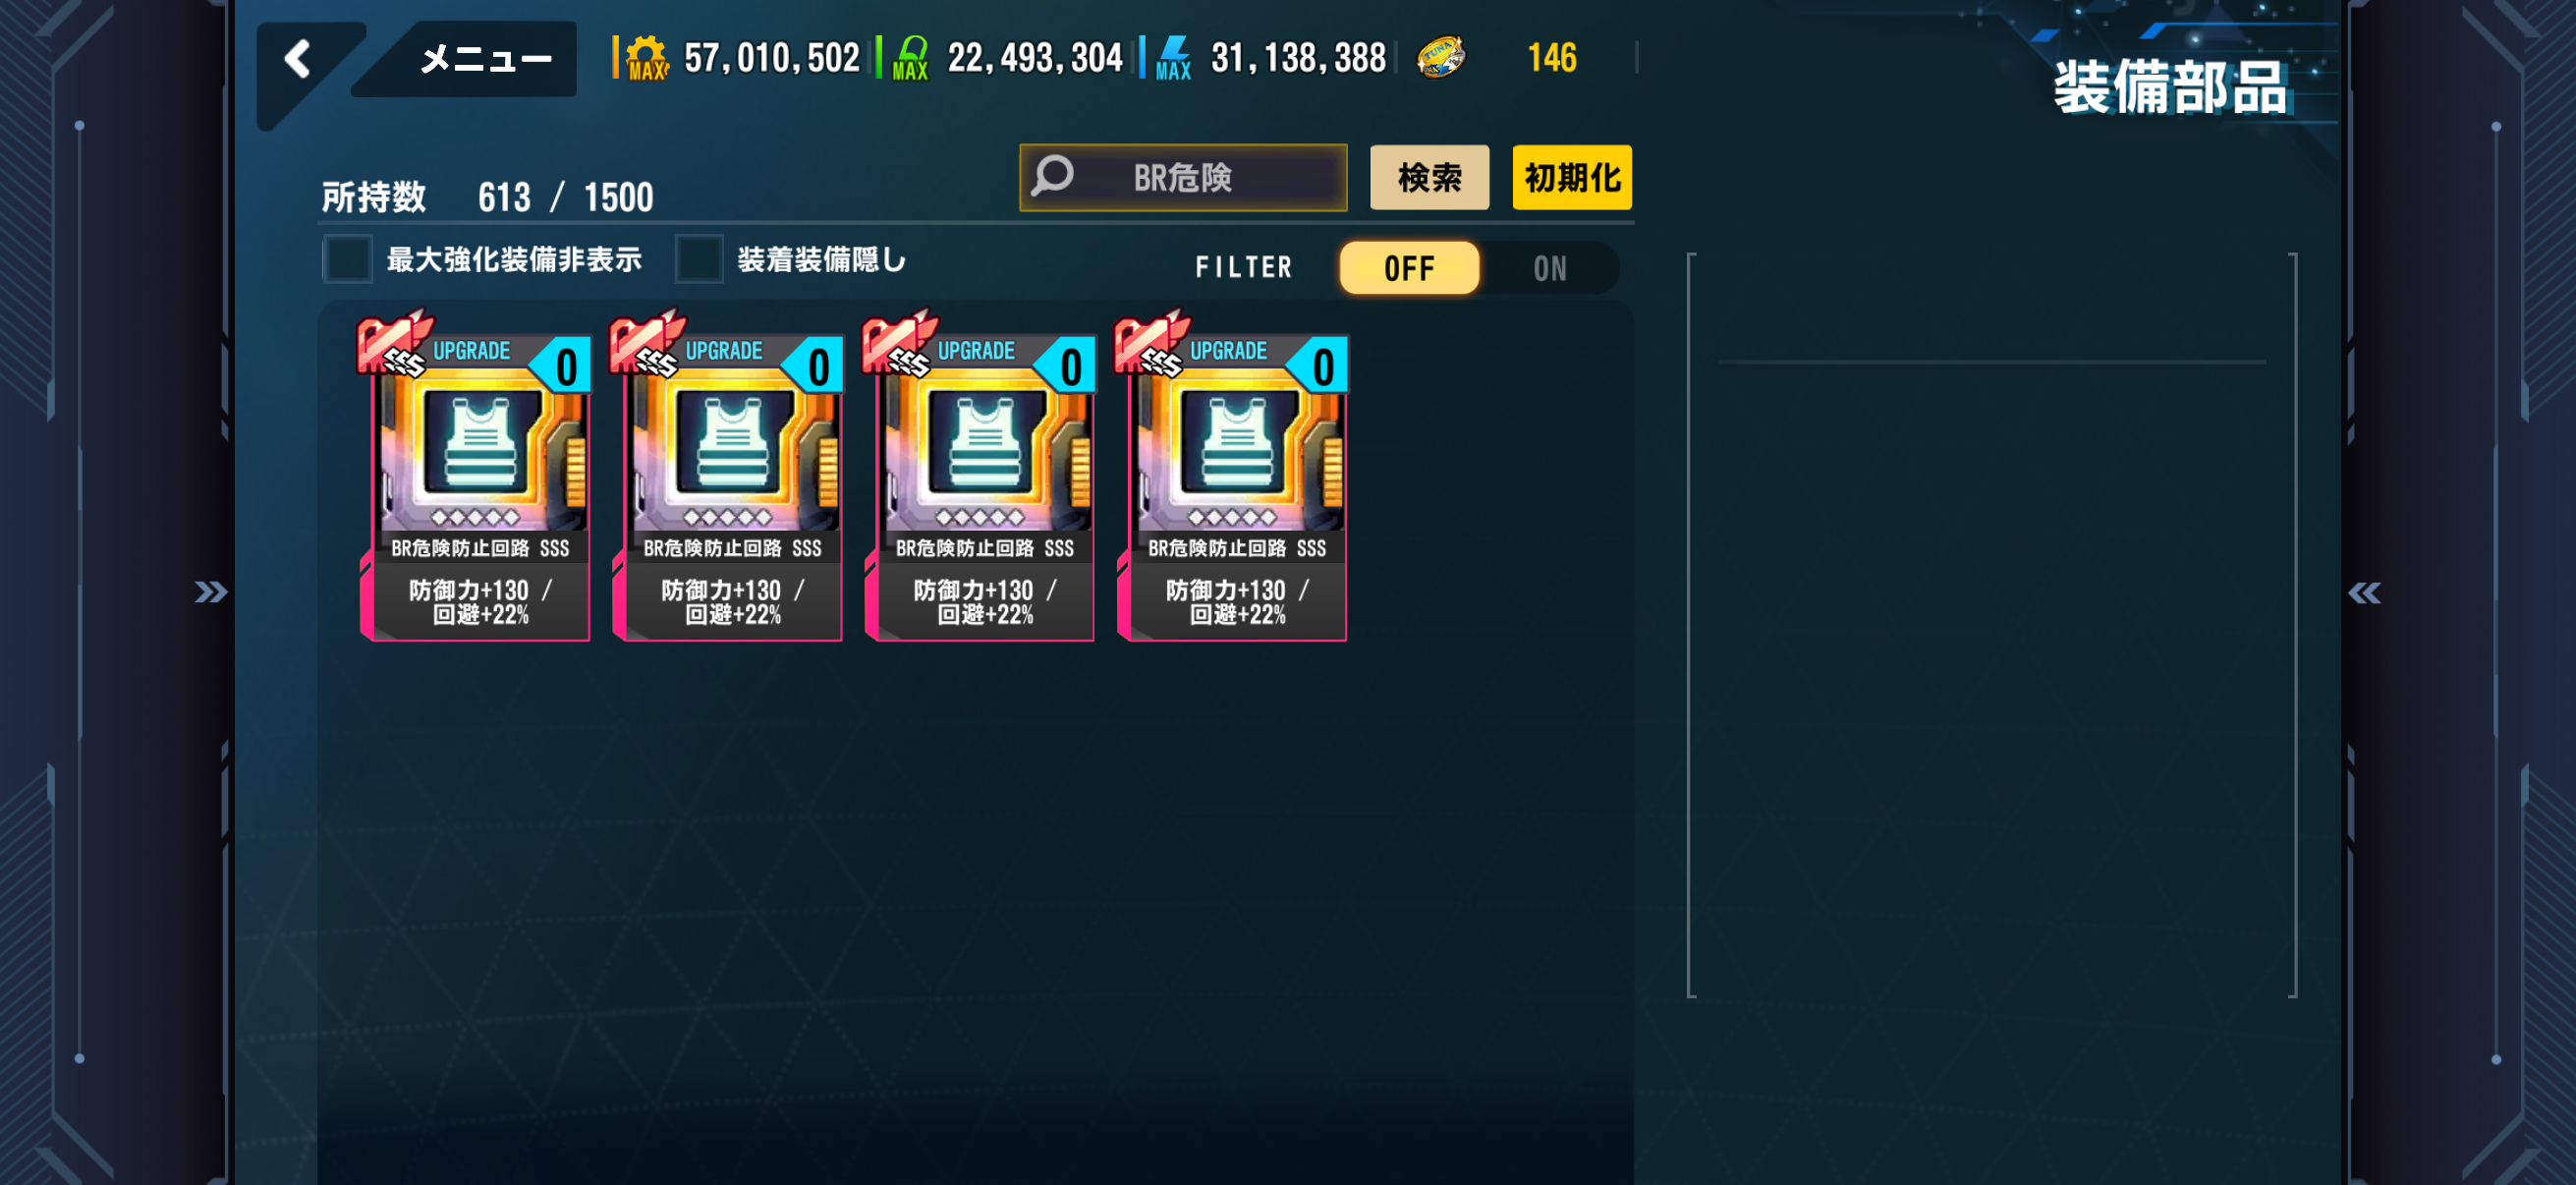Image resolution: width=2576 pixels, height=1185 pixels.
Task: Select the third BR危険防止回路 SSS card
Action: click(x=980, y=477)
